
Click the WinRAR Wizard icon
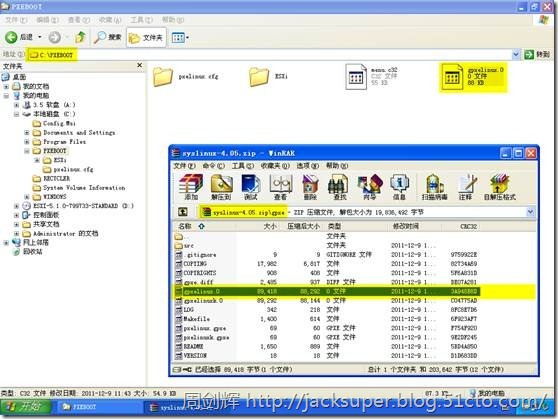pyautogui.click(x=369, y=187)
